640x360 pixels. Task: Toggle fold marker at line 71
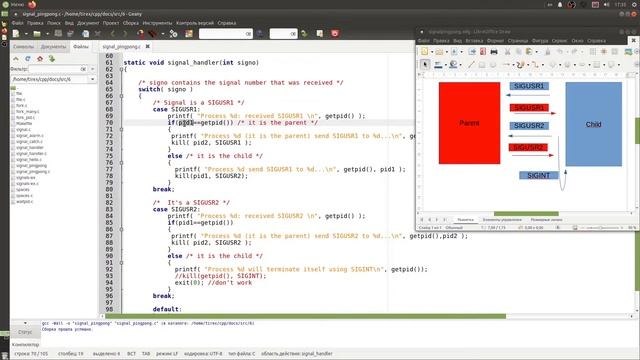point(121,129)
